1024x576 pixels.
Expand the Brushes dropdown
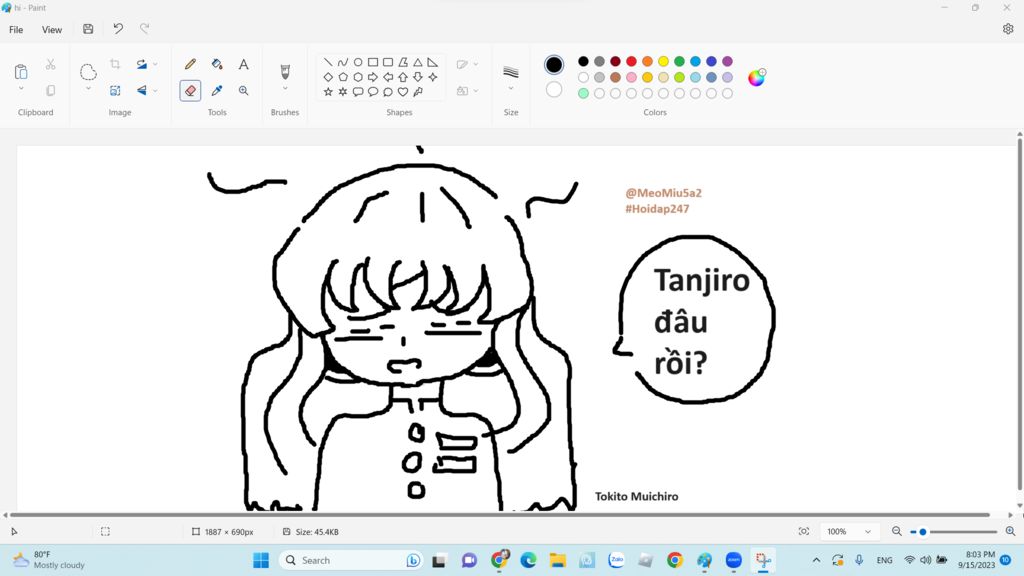tap(285, 88)
